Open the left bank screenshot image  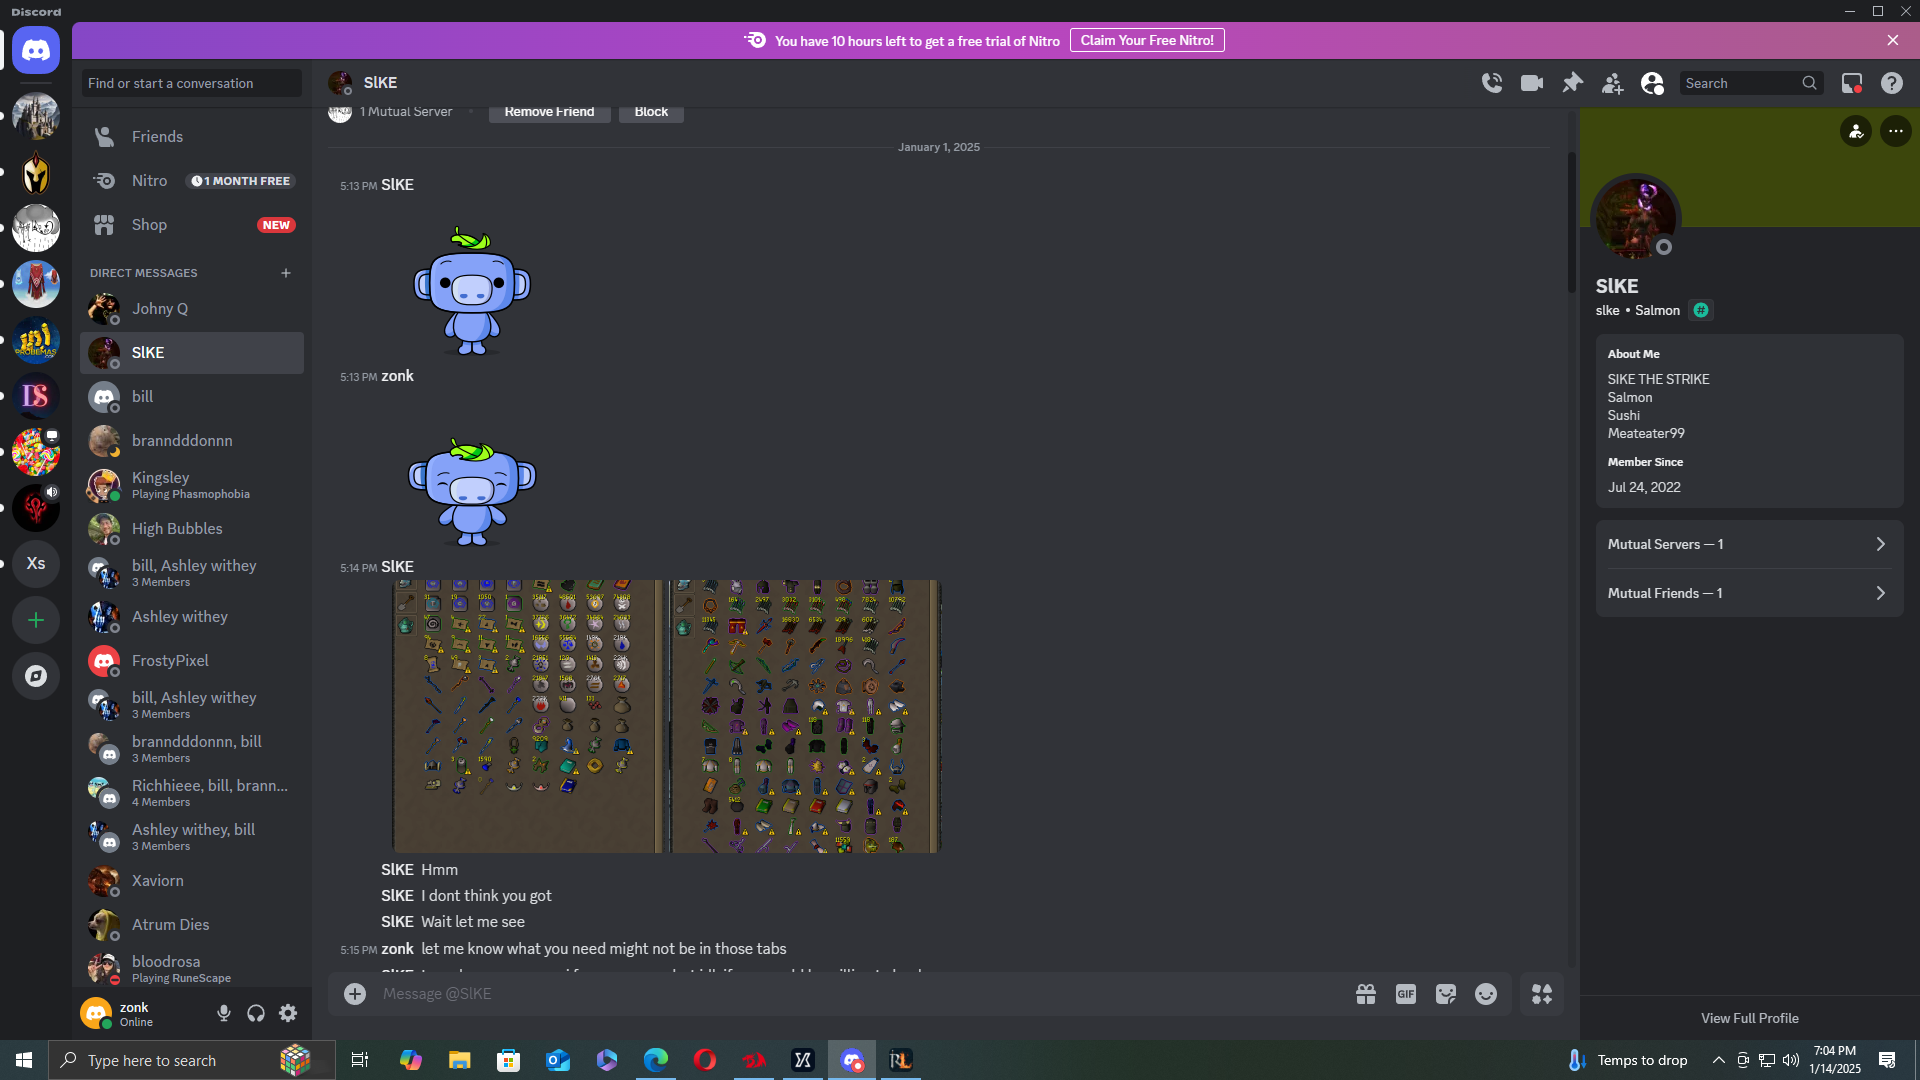(x=530, y=716)
